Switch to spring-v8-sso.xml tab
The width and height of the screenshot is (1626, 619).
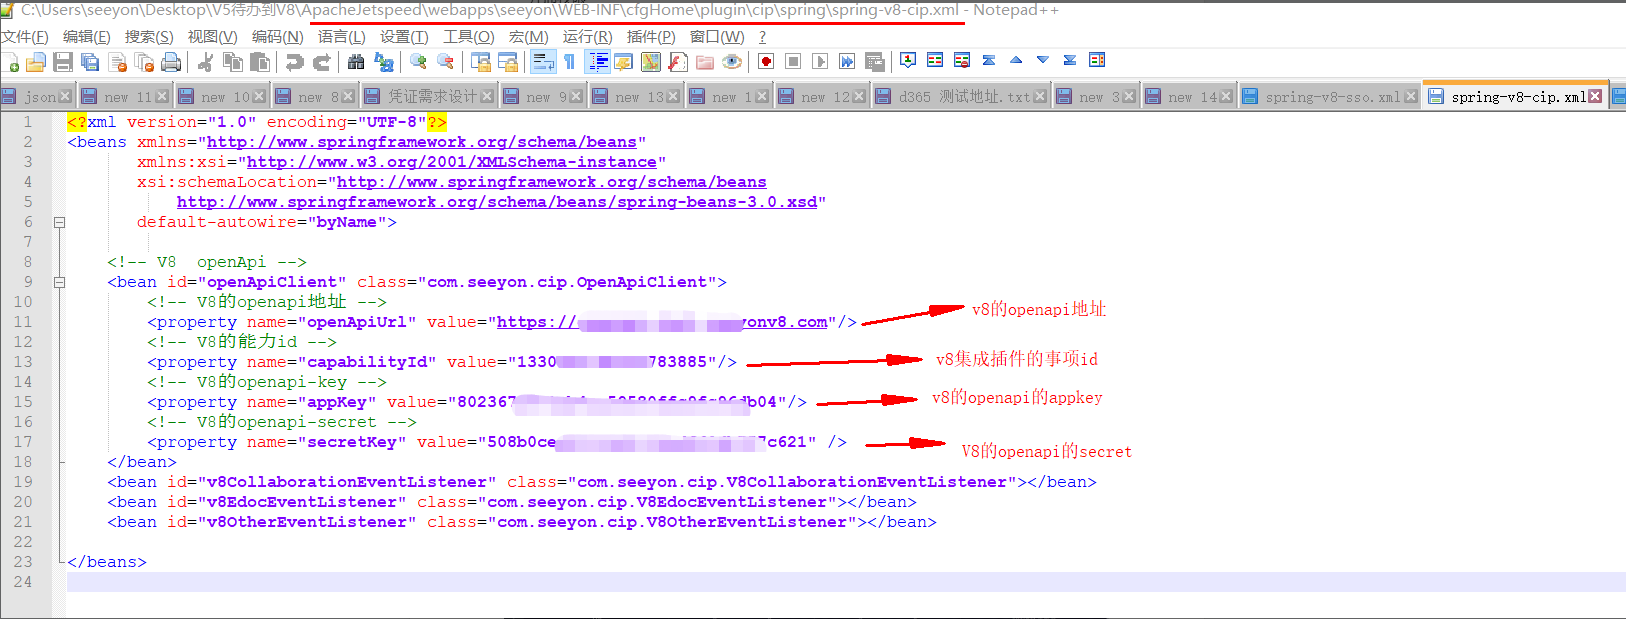tap(1329, 97)
